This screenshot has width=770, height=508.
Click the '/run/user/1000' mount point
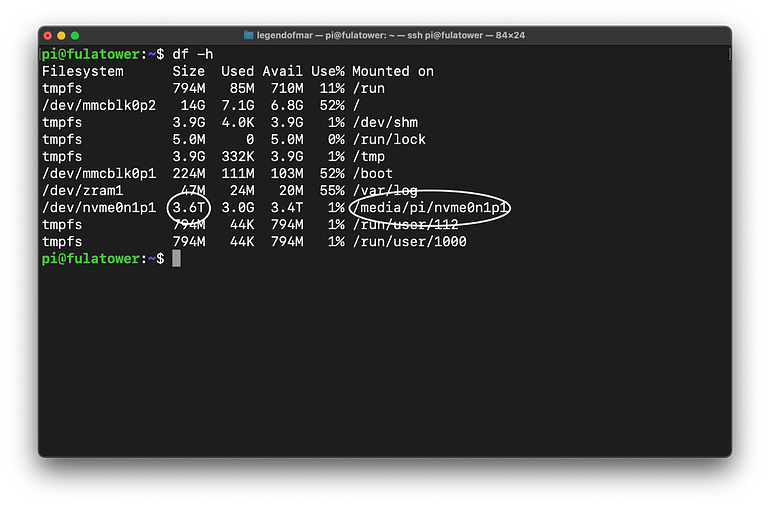(x=410, y=242)
